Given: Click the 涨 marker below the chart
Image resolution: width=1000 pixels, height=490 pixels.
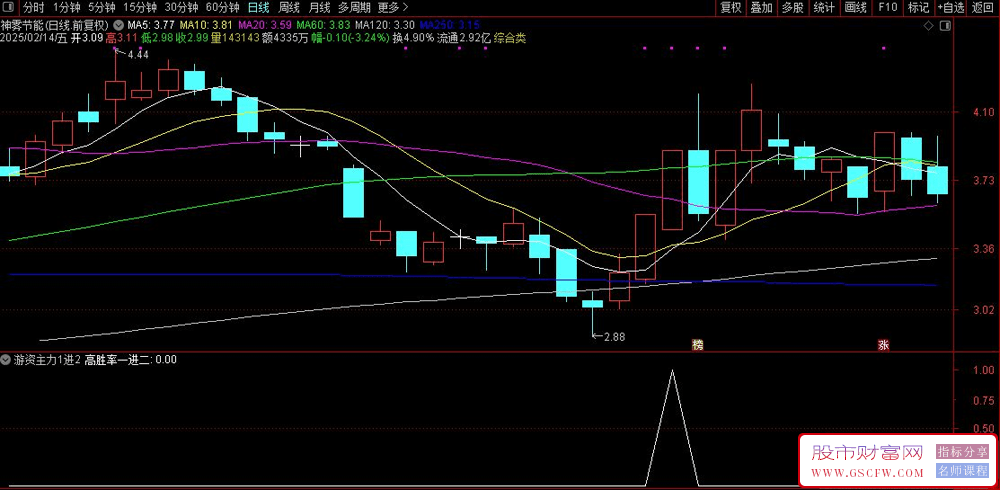Looking at the screenshot, I should coord(884,345).
